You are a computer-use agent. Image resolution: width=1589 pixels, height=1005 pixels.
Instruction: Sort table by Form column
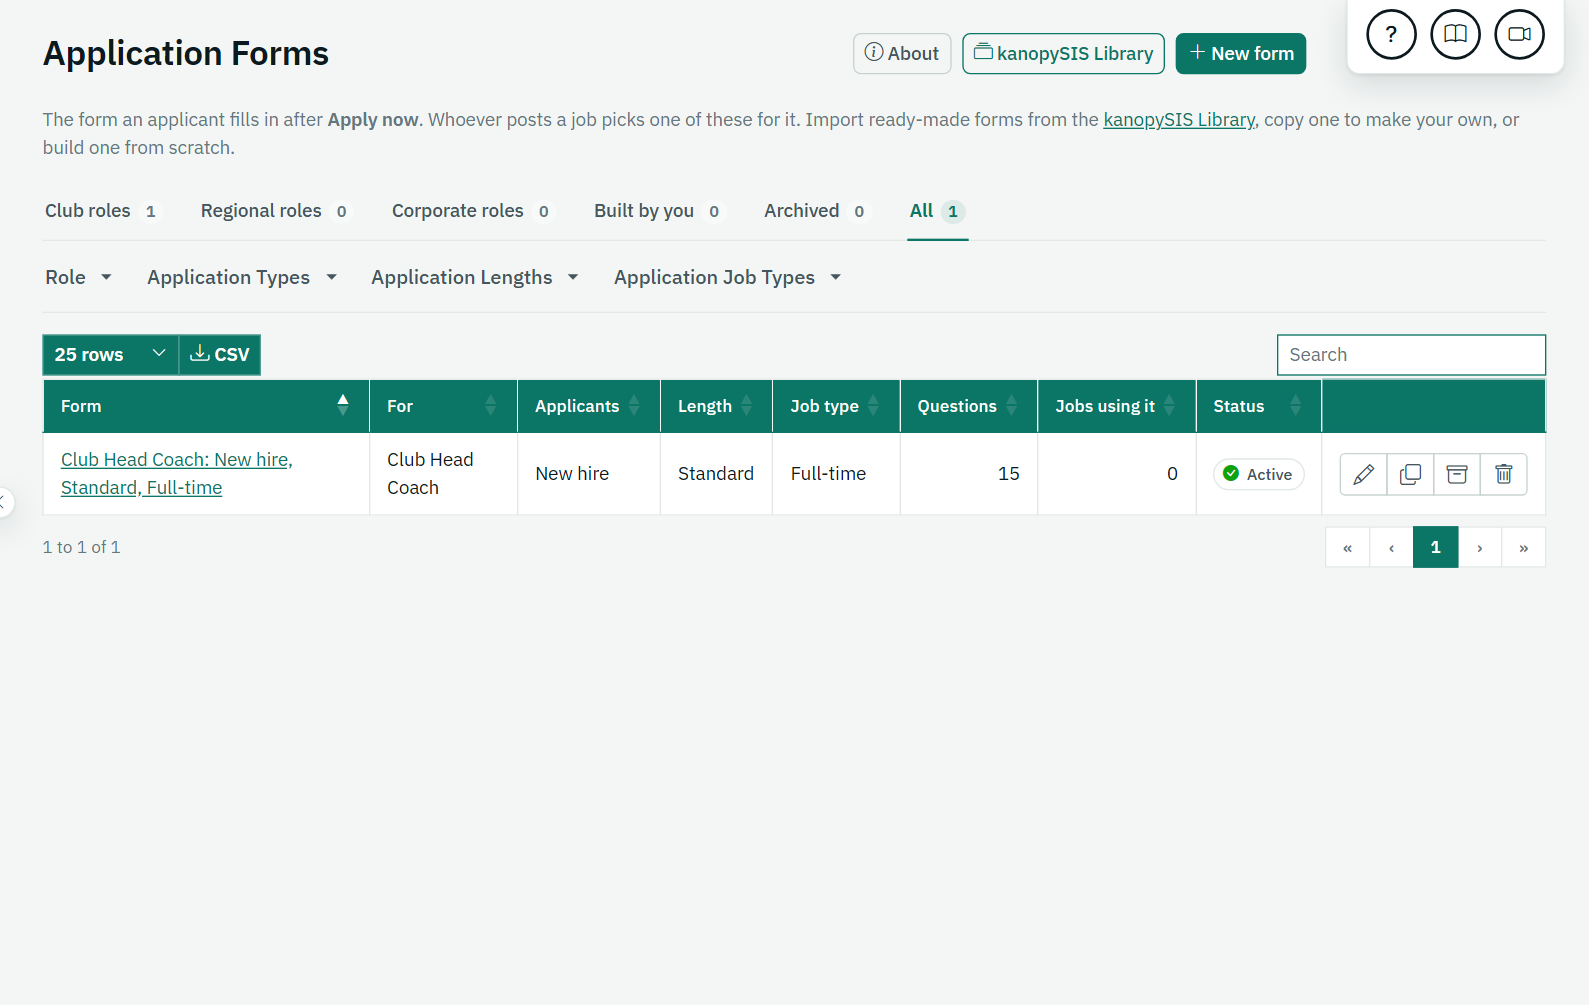pyautogui.click(x=206, y=406)
